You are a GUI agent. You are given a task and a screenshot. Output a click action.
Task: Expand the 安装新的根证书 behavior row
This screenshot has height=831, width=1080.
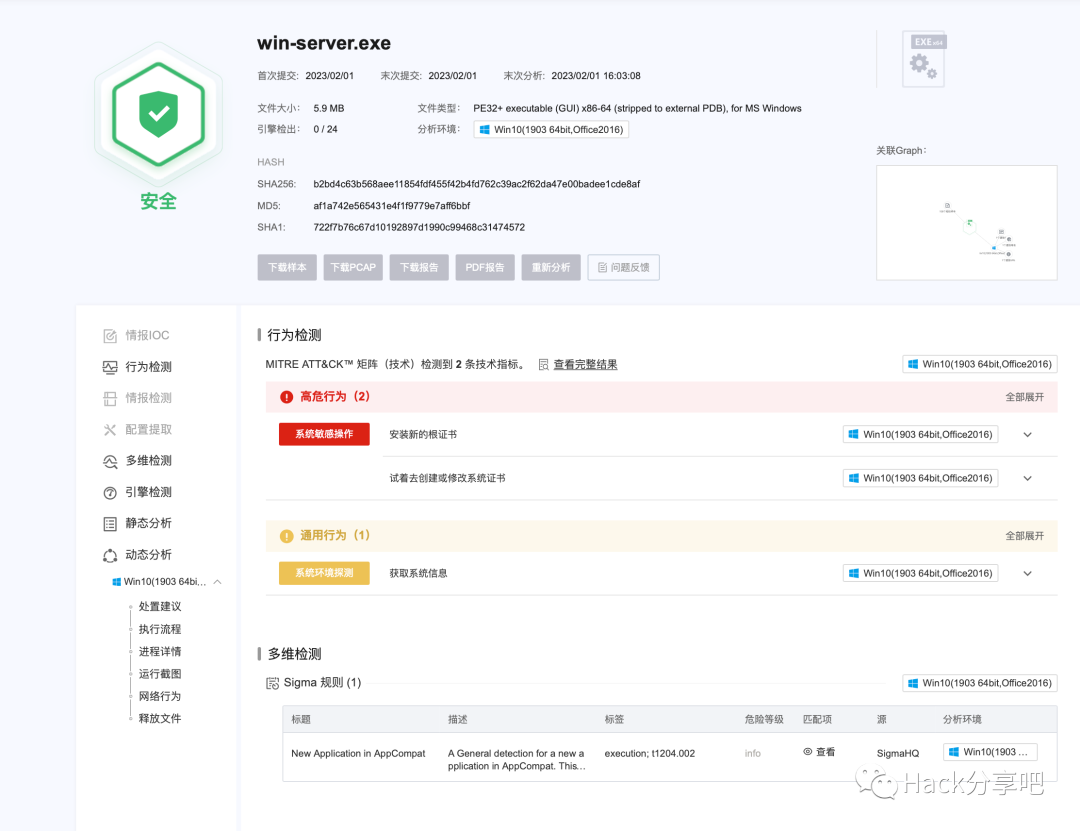[x=1027, y=434]
